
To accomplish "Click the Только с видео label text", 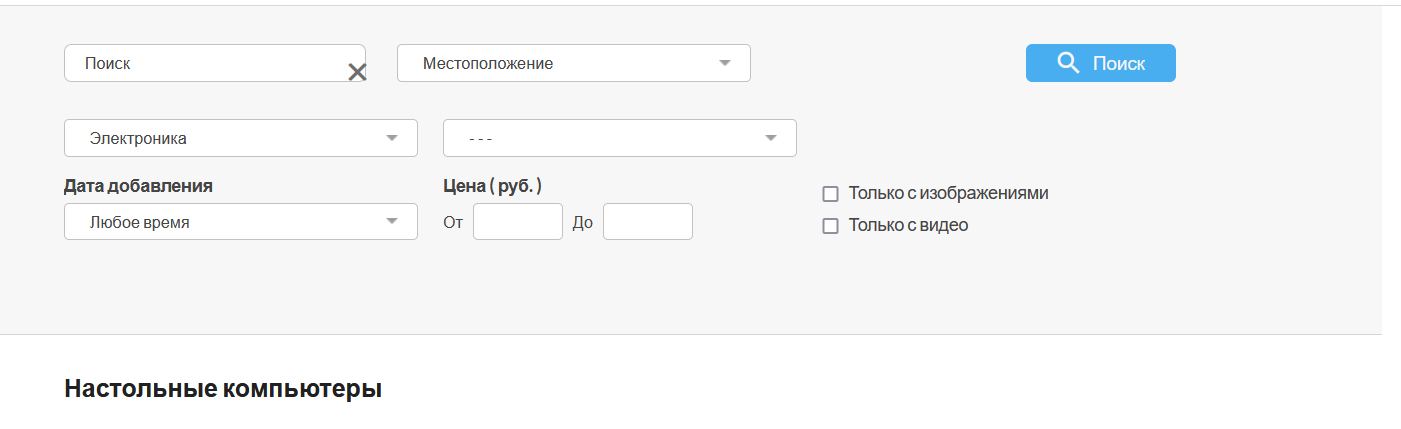I will point(908,225).
